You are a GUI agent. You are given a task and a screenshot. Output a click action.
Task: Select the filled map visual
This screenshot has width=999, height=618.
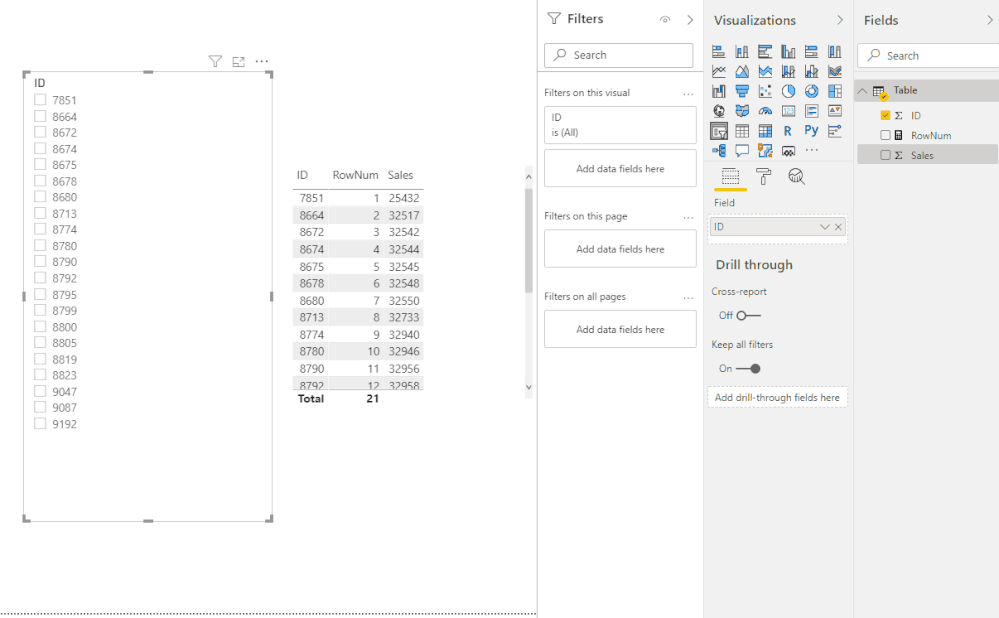point(742,111)
